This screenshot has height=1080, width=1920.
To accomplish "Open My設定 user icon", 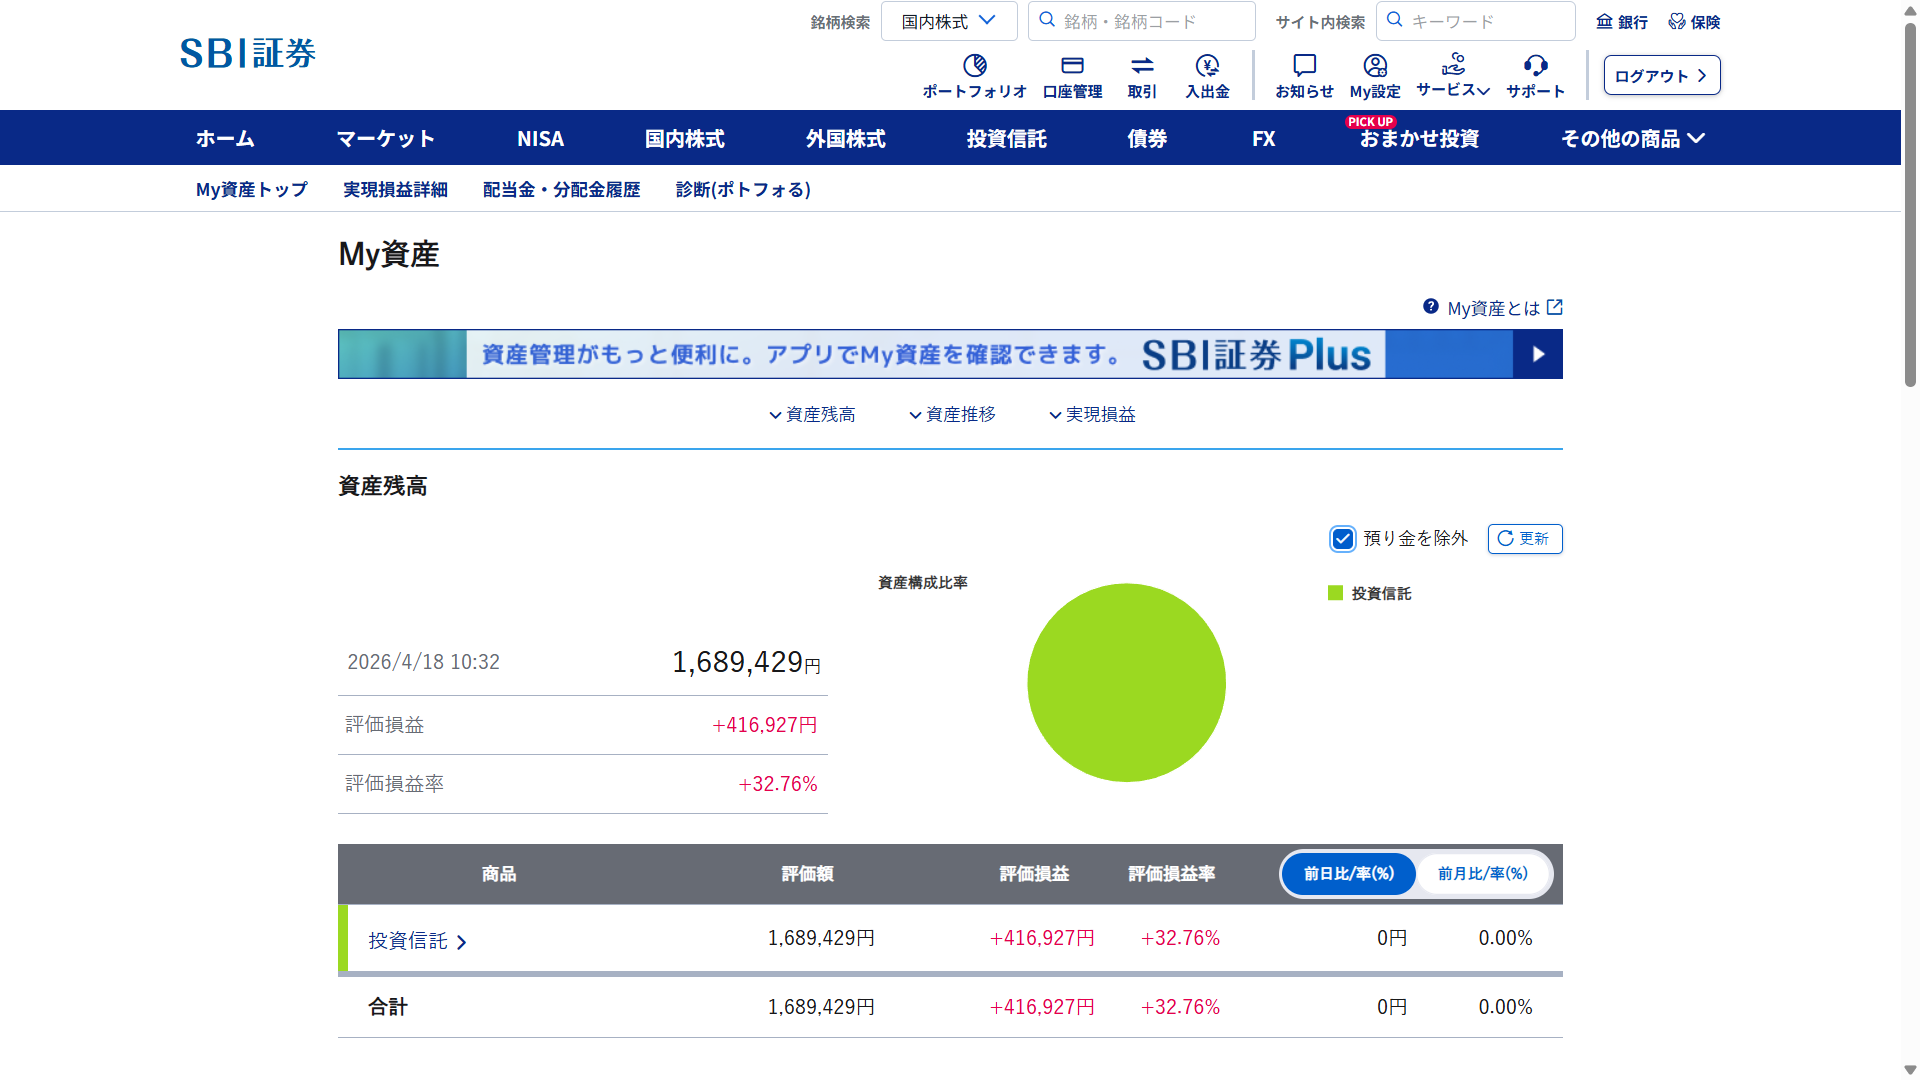I will [1375, 66].
